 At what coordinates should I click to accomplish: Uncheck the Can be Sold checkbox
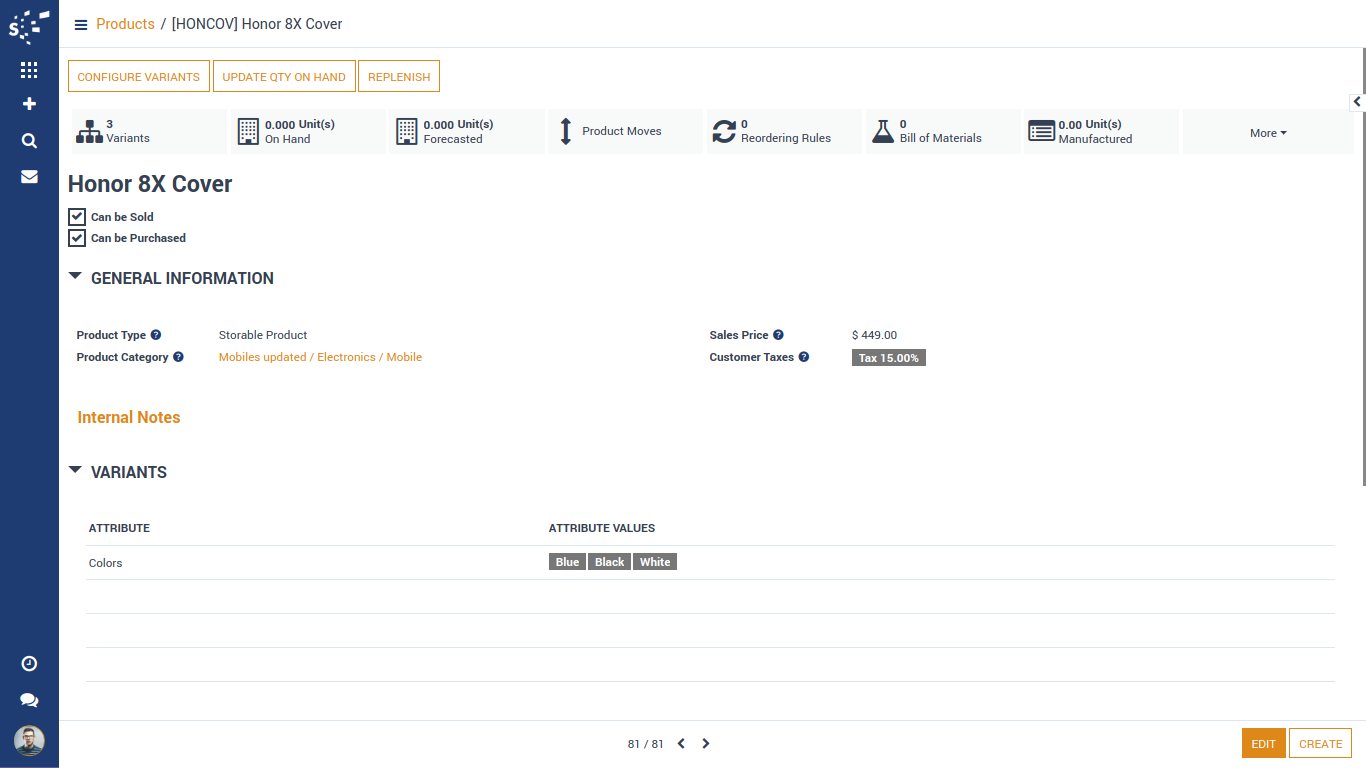coord(77,217)
